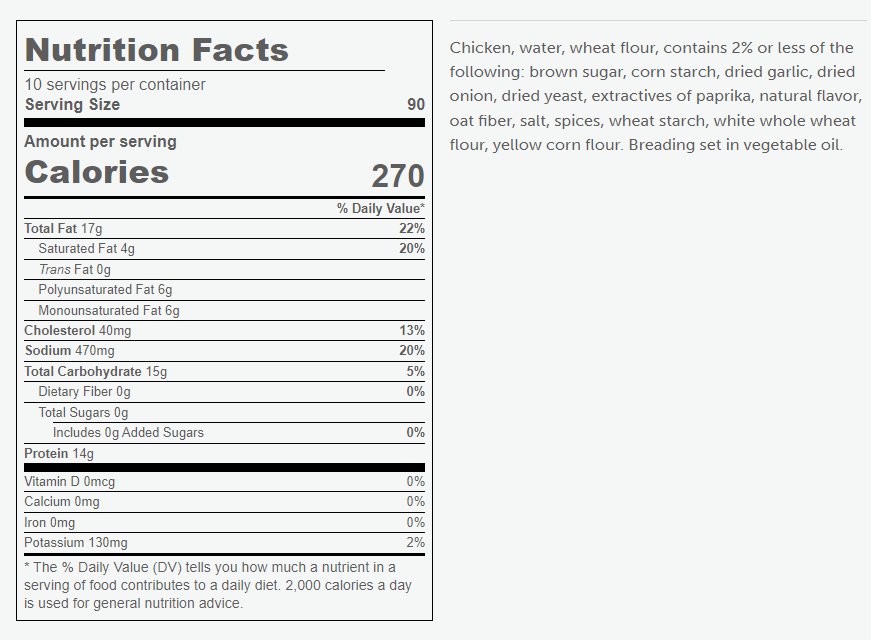
Task: Click the Cholesterol 40mg row
Action: tap(224, 330)
